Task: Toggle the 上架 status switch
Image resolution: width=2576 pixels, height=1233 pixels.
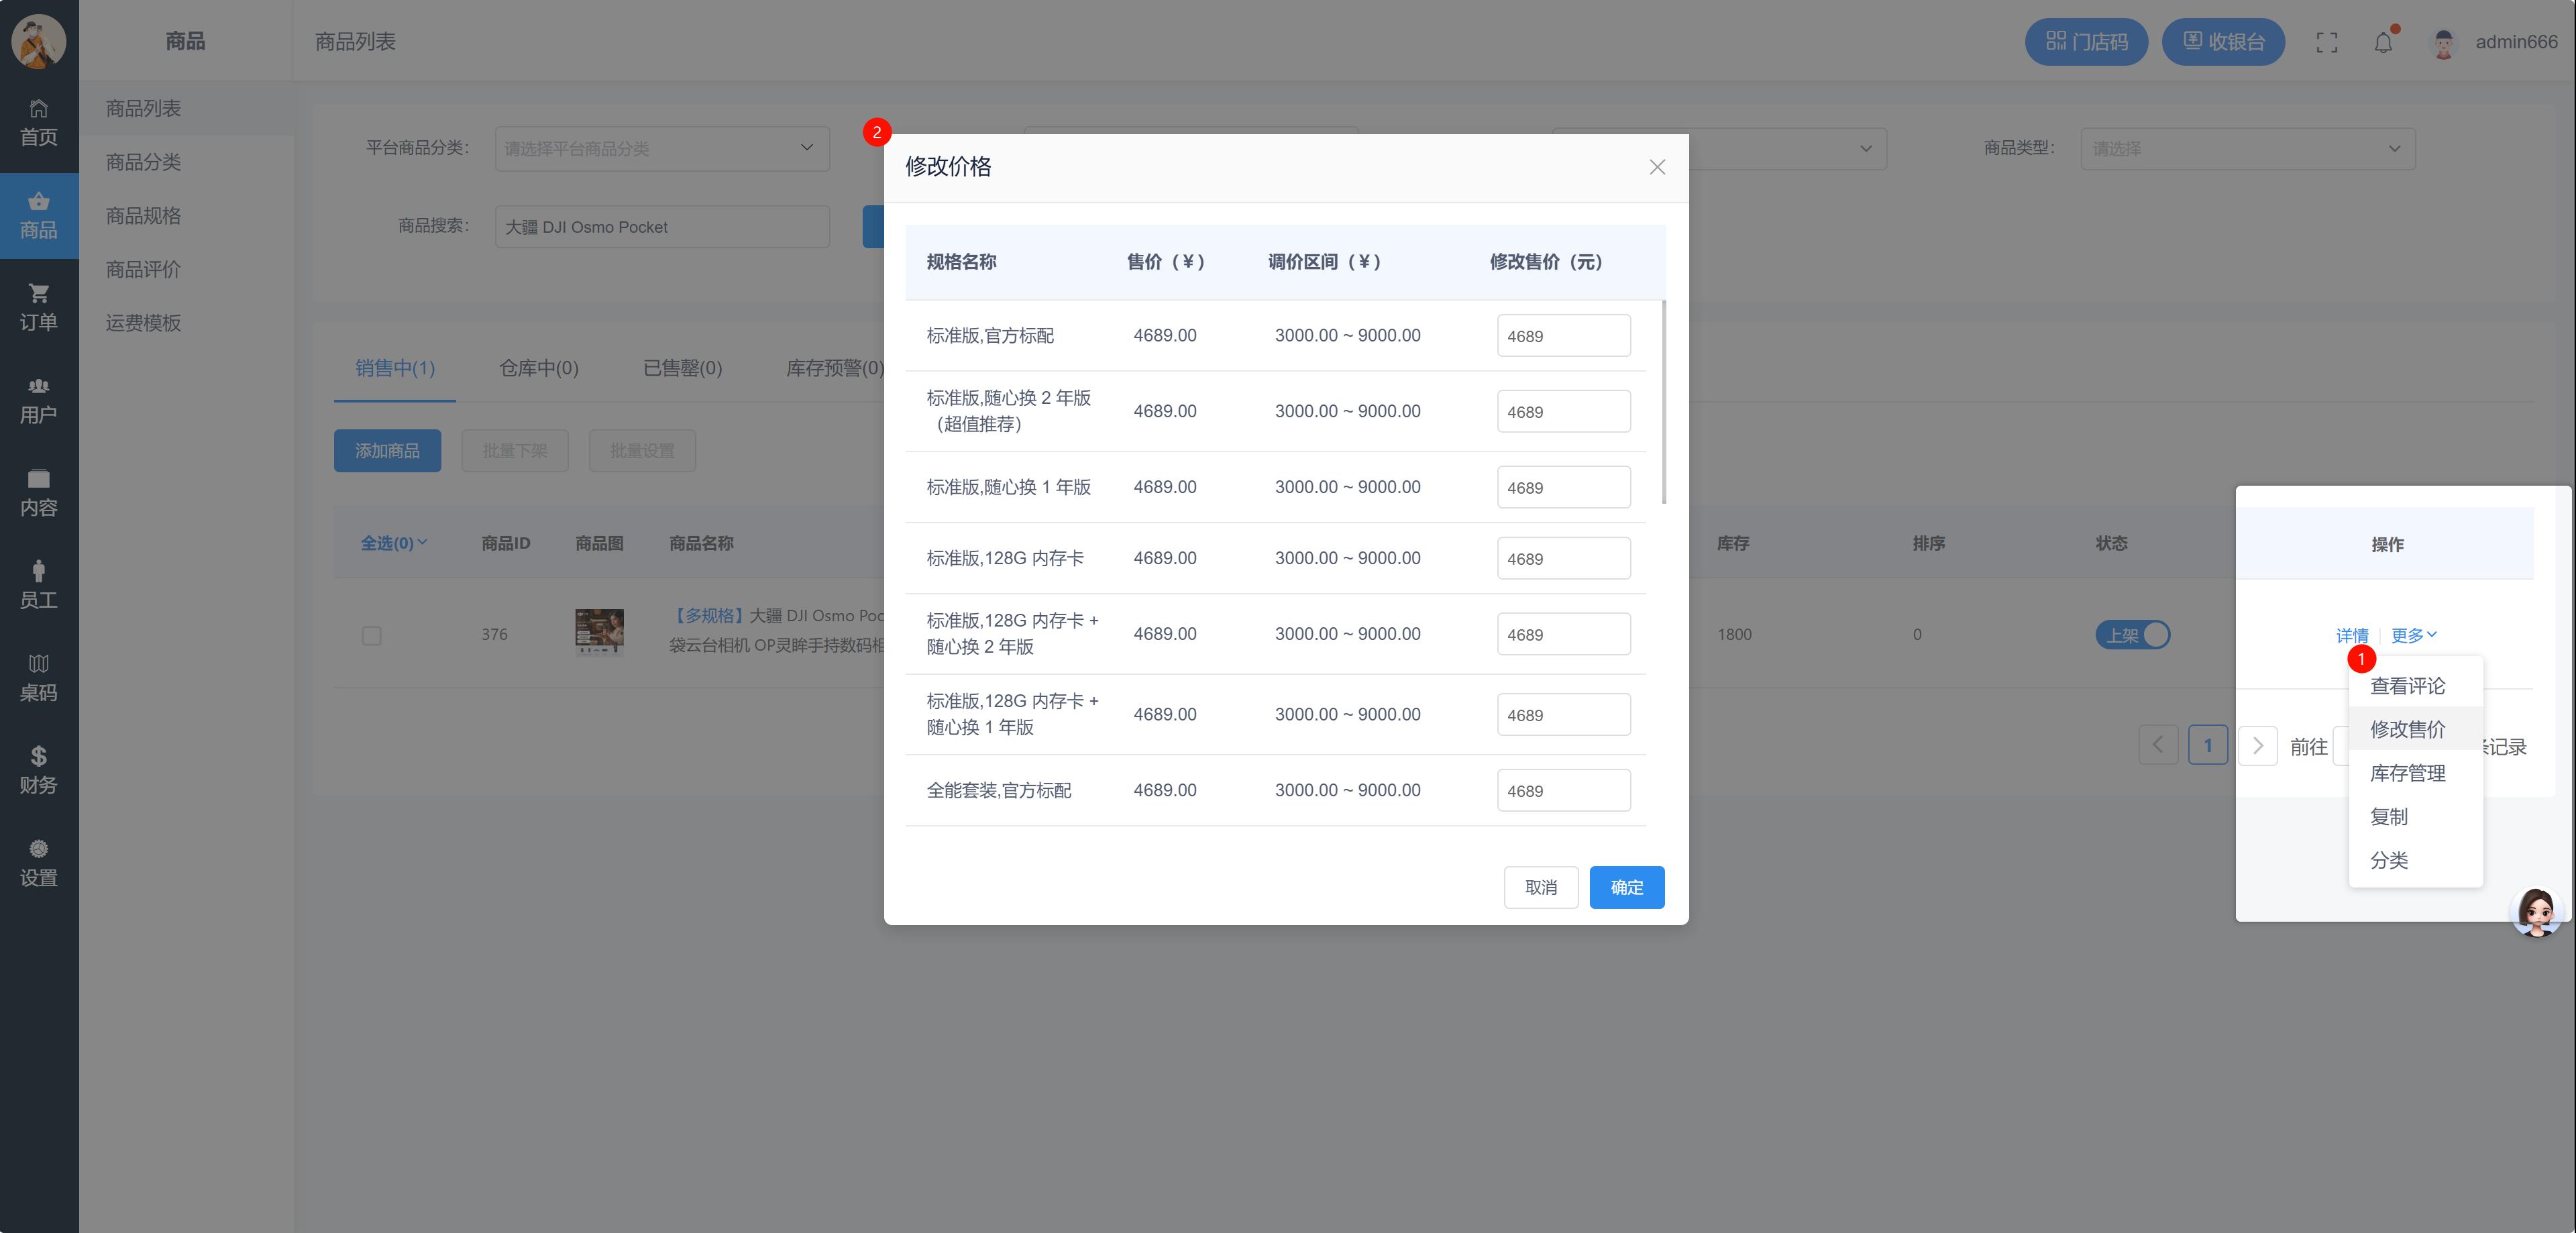Action: [2132, 635]
